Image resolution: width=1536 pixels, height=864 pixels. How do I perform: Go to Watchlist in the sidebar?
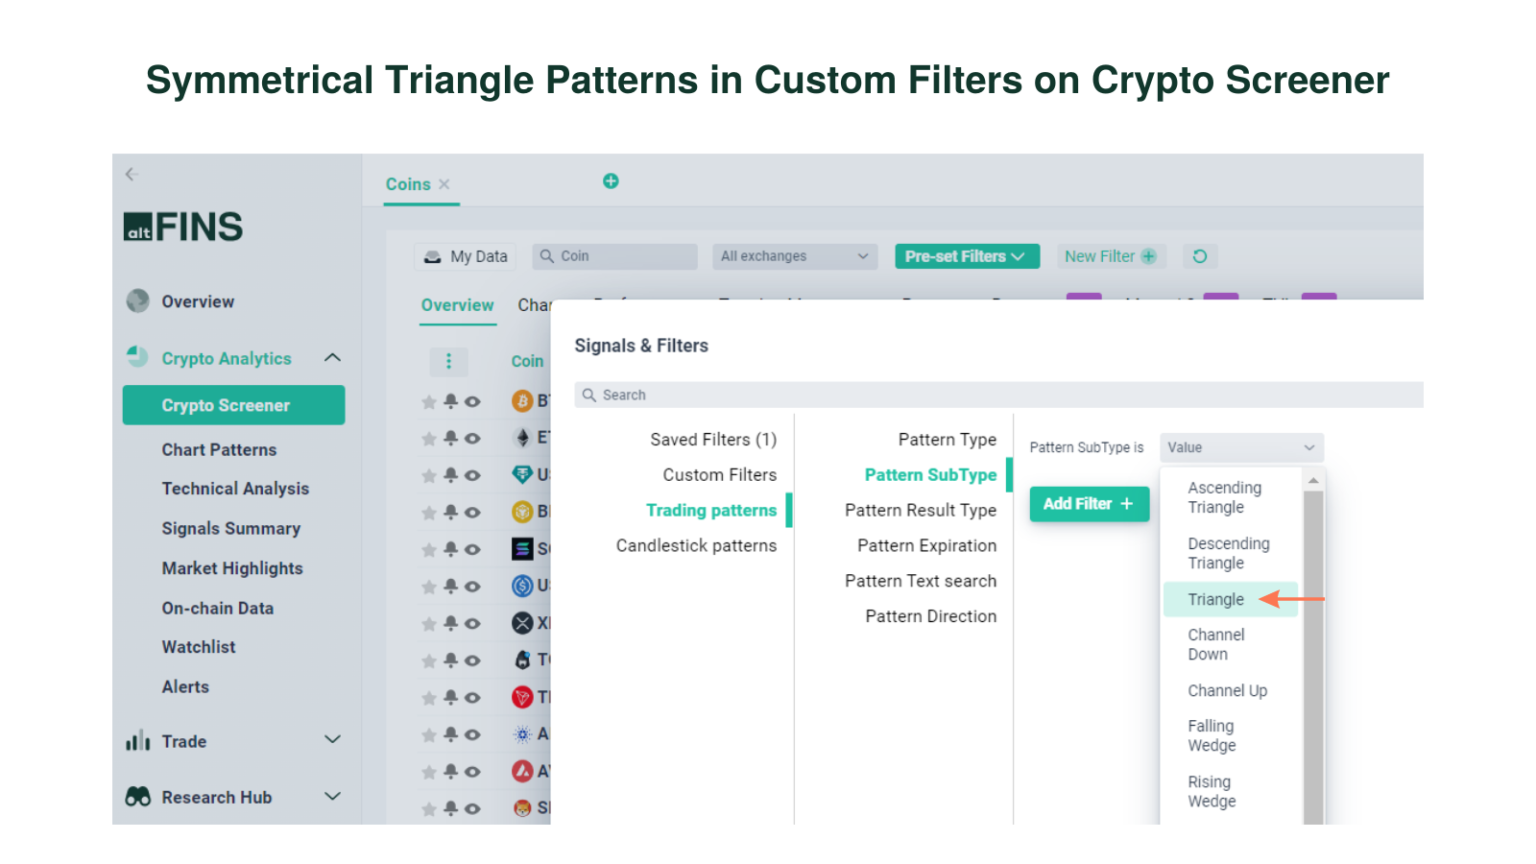click(x=198, y=647)
